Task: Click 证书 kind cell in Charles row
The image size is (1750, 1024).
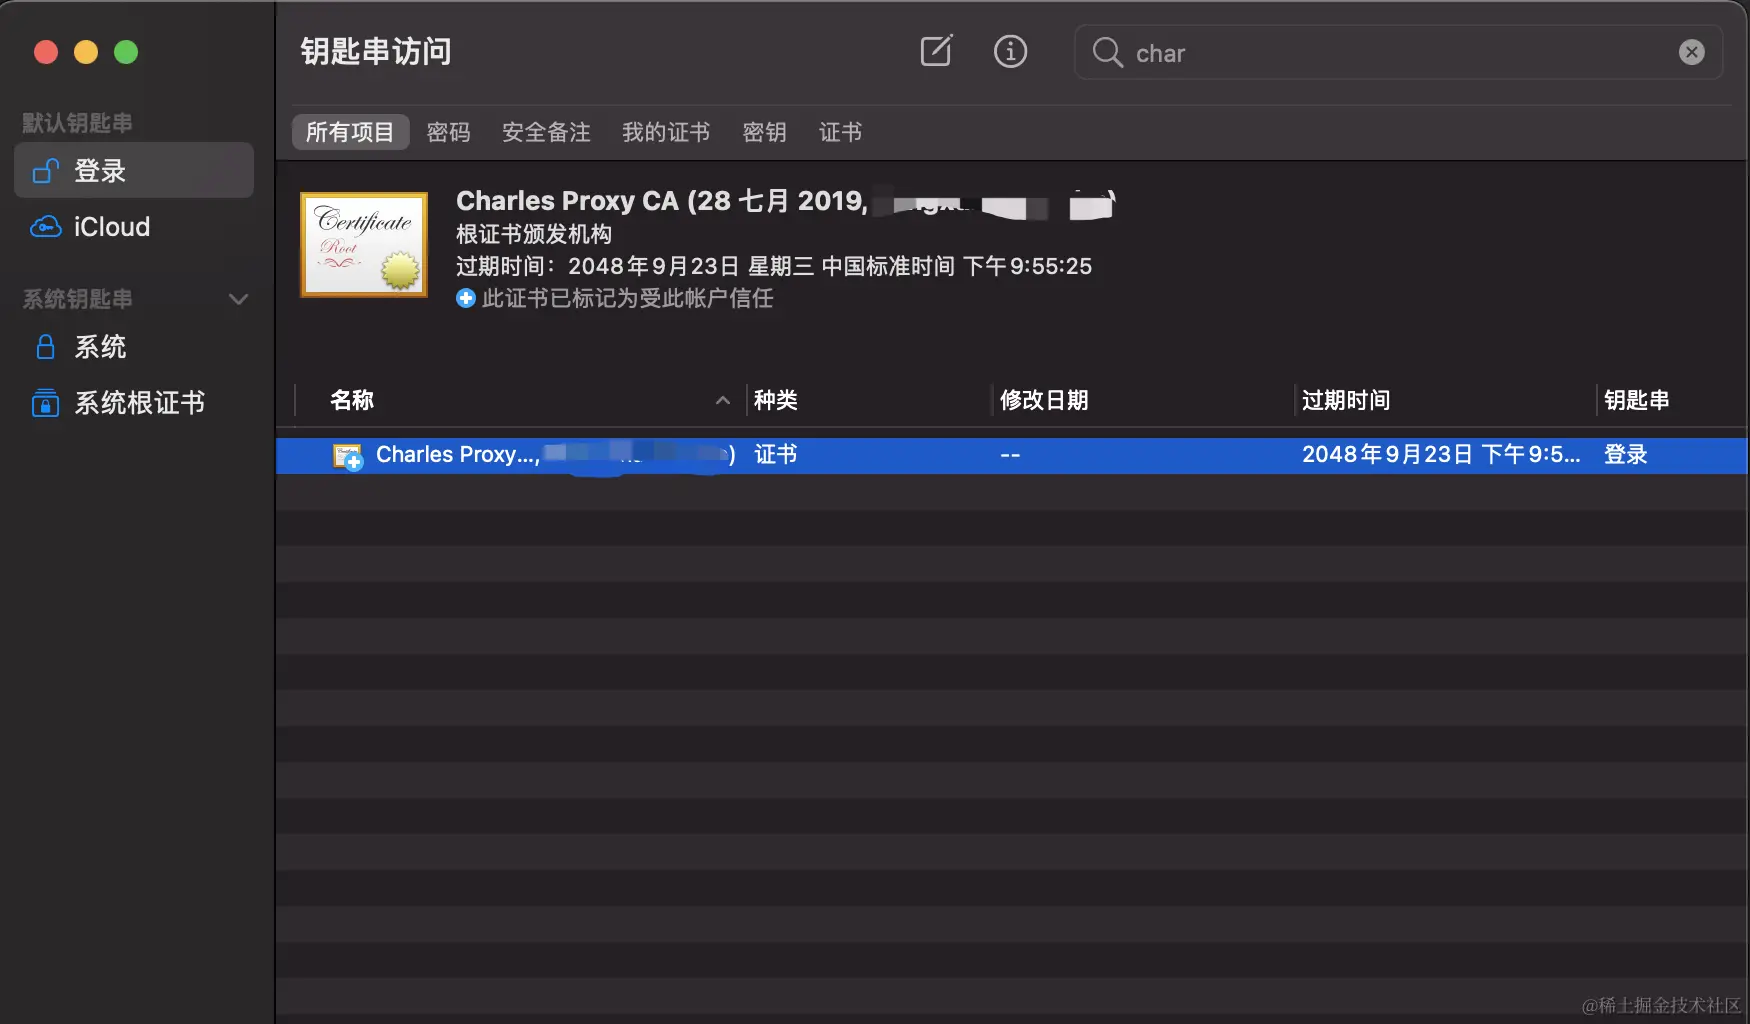Action: click(776, 455)
